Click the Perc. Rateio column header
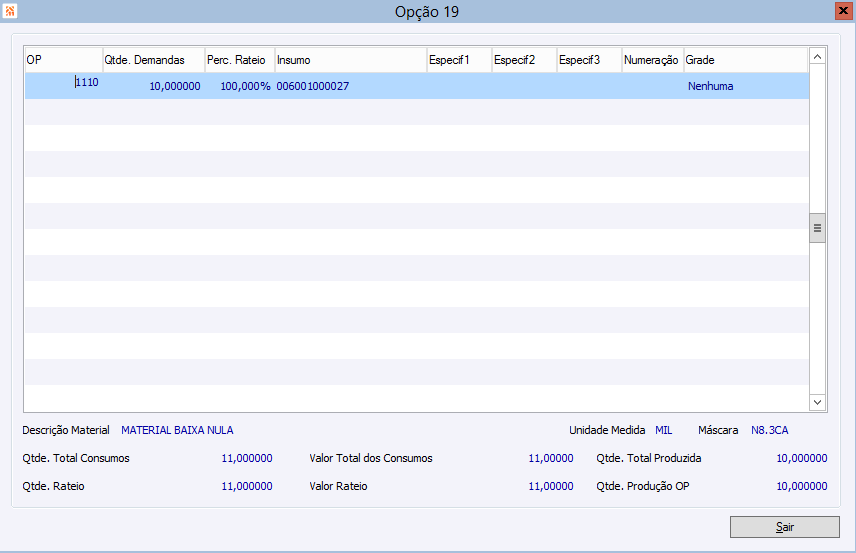This screenshot has height=553, width=856. pyautogui.click(x=240, y=60)
